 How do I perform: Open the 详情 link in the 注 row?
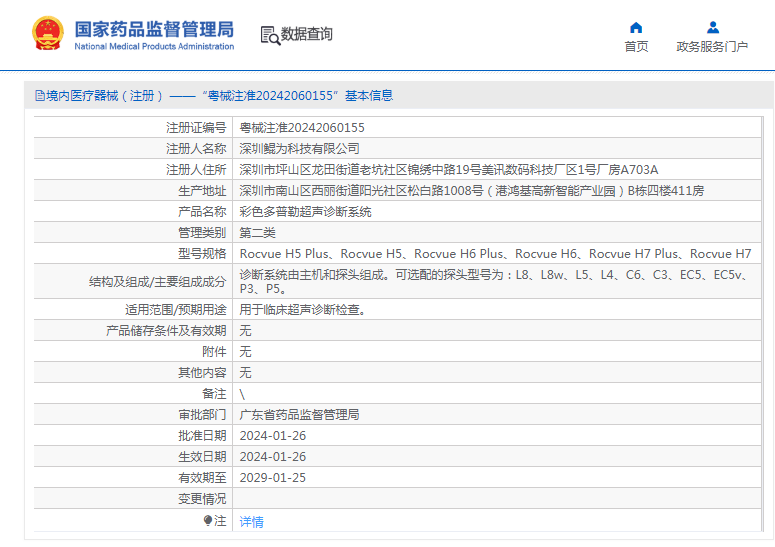point(252,521)
